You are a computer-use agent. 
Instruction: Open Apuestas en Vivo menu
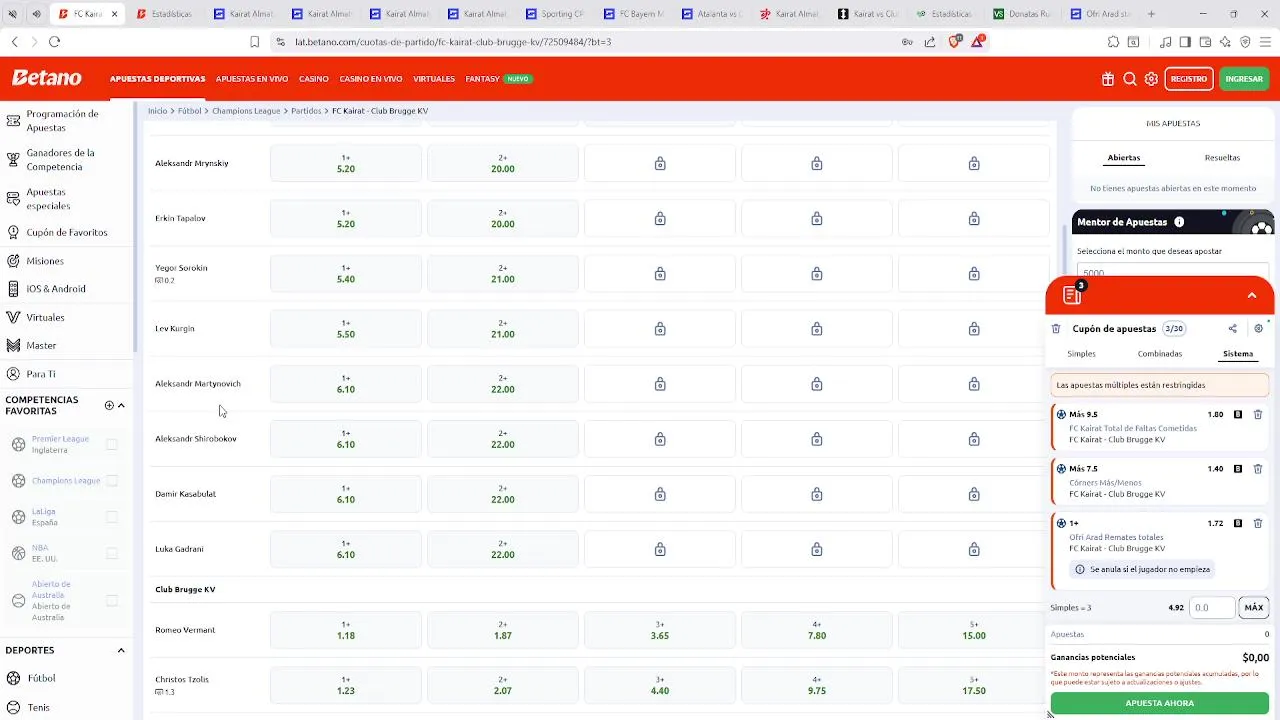(252, 79)
